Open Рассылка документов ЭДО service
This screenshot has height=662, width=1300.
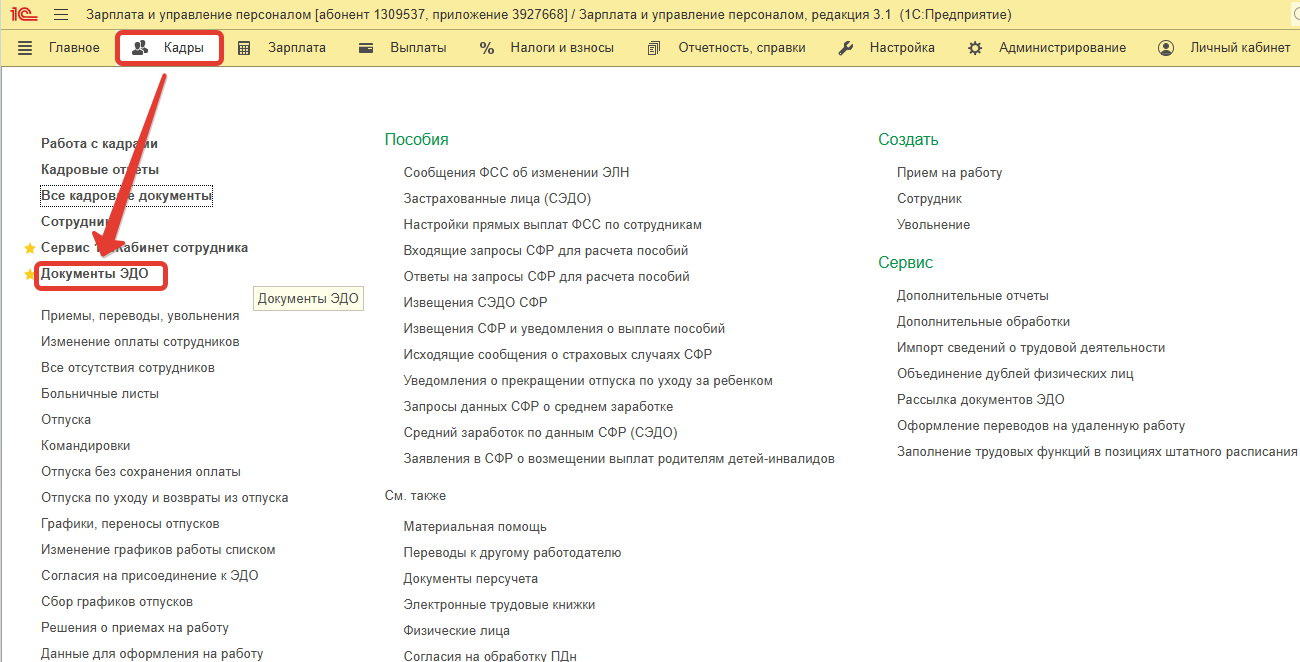[980, 400]
